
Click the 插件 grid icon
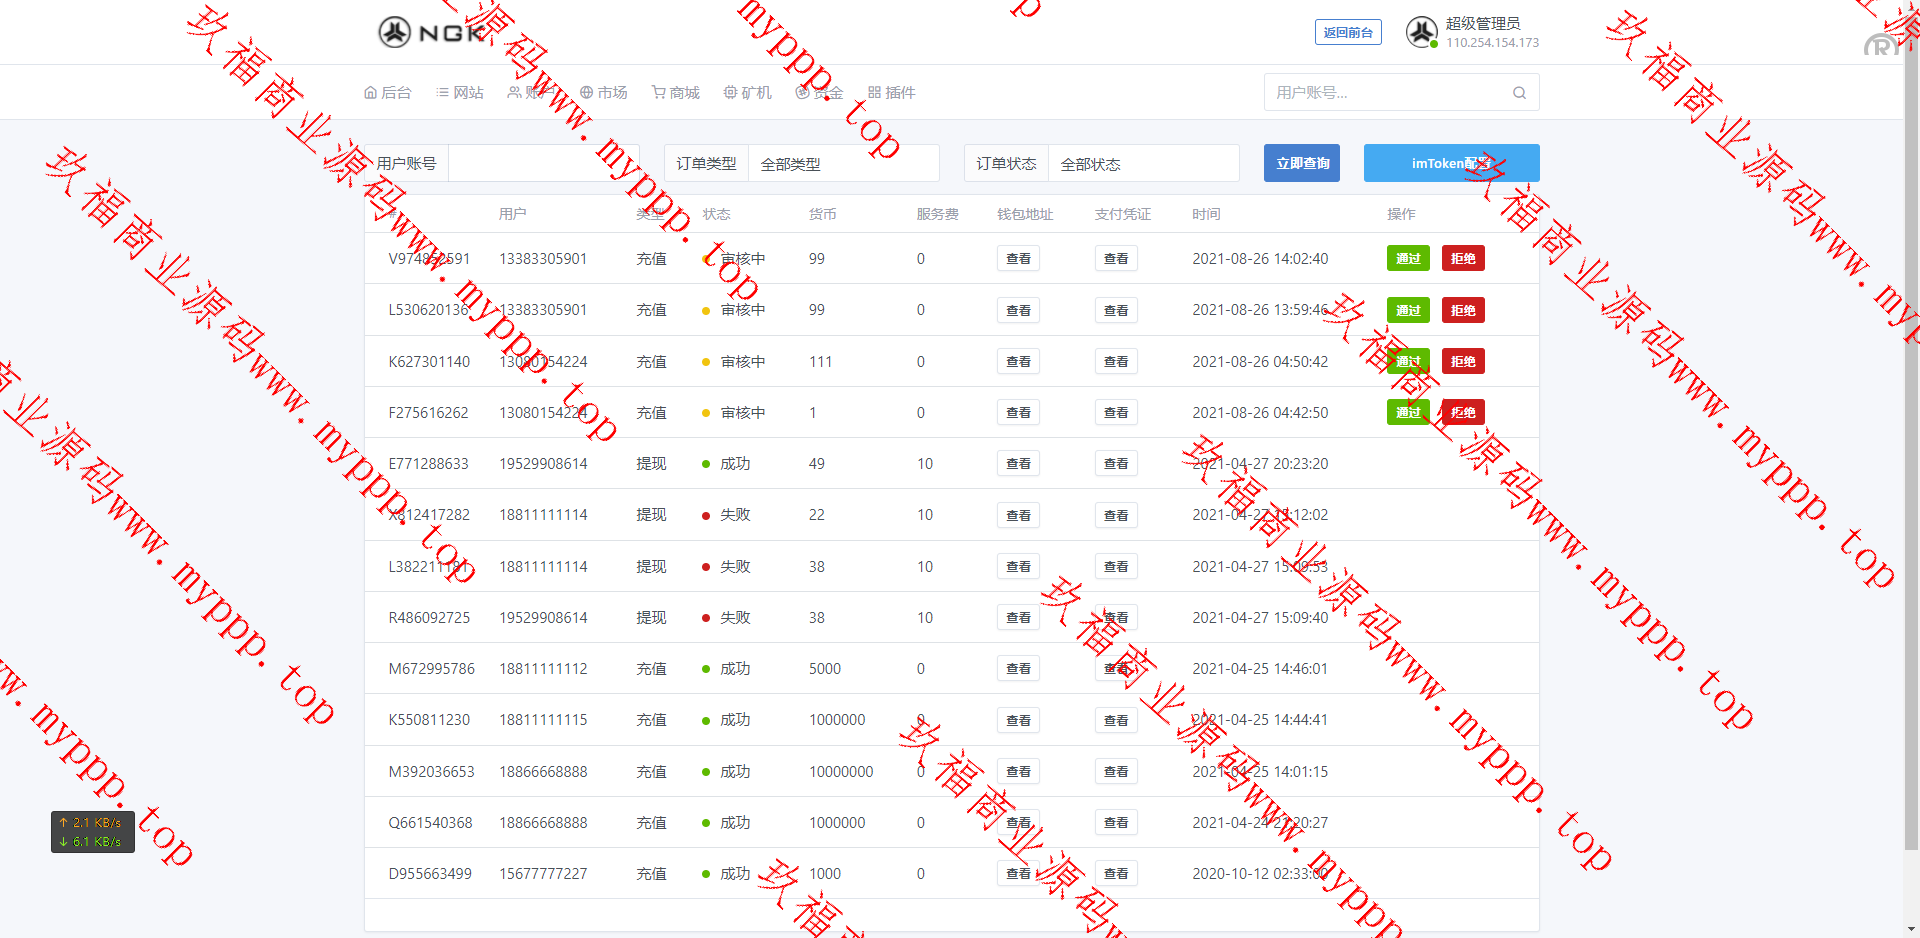[x=875, y=93]
